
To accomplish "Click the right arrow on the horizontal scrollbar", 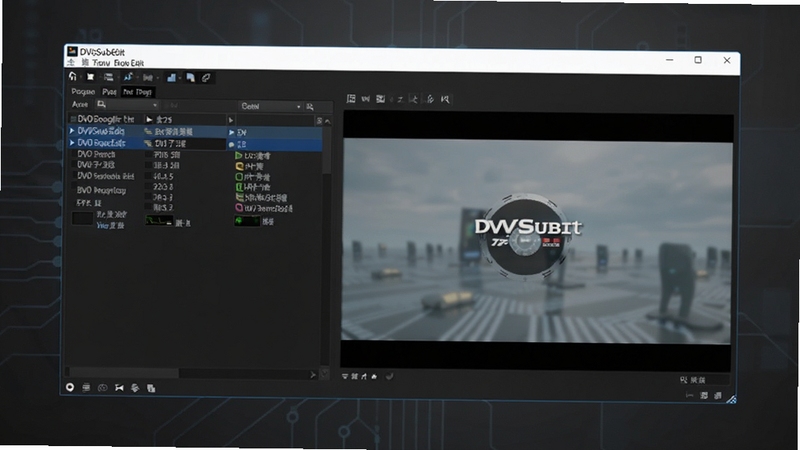I will (313, 374).
